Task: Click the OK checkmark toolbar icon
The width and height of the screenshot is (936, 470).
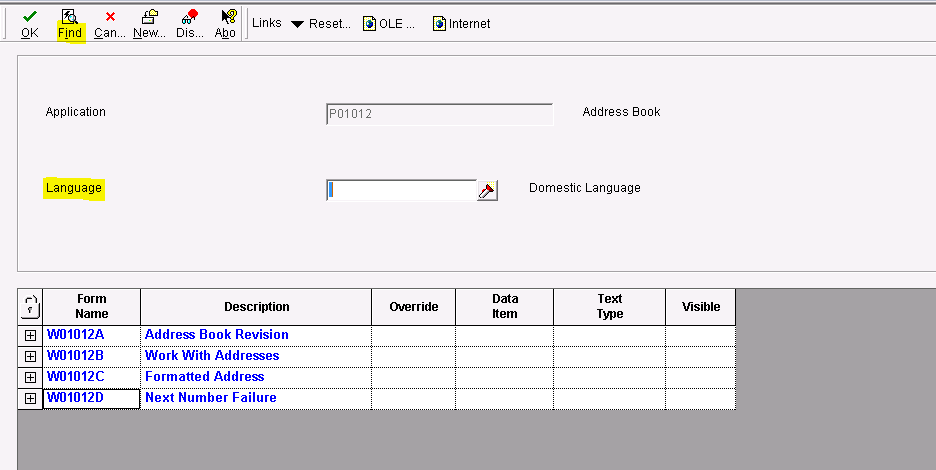Action: [30, 17]
